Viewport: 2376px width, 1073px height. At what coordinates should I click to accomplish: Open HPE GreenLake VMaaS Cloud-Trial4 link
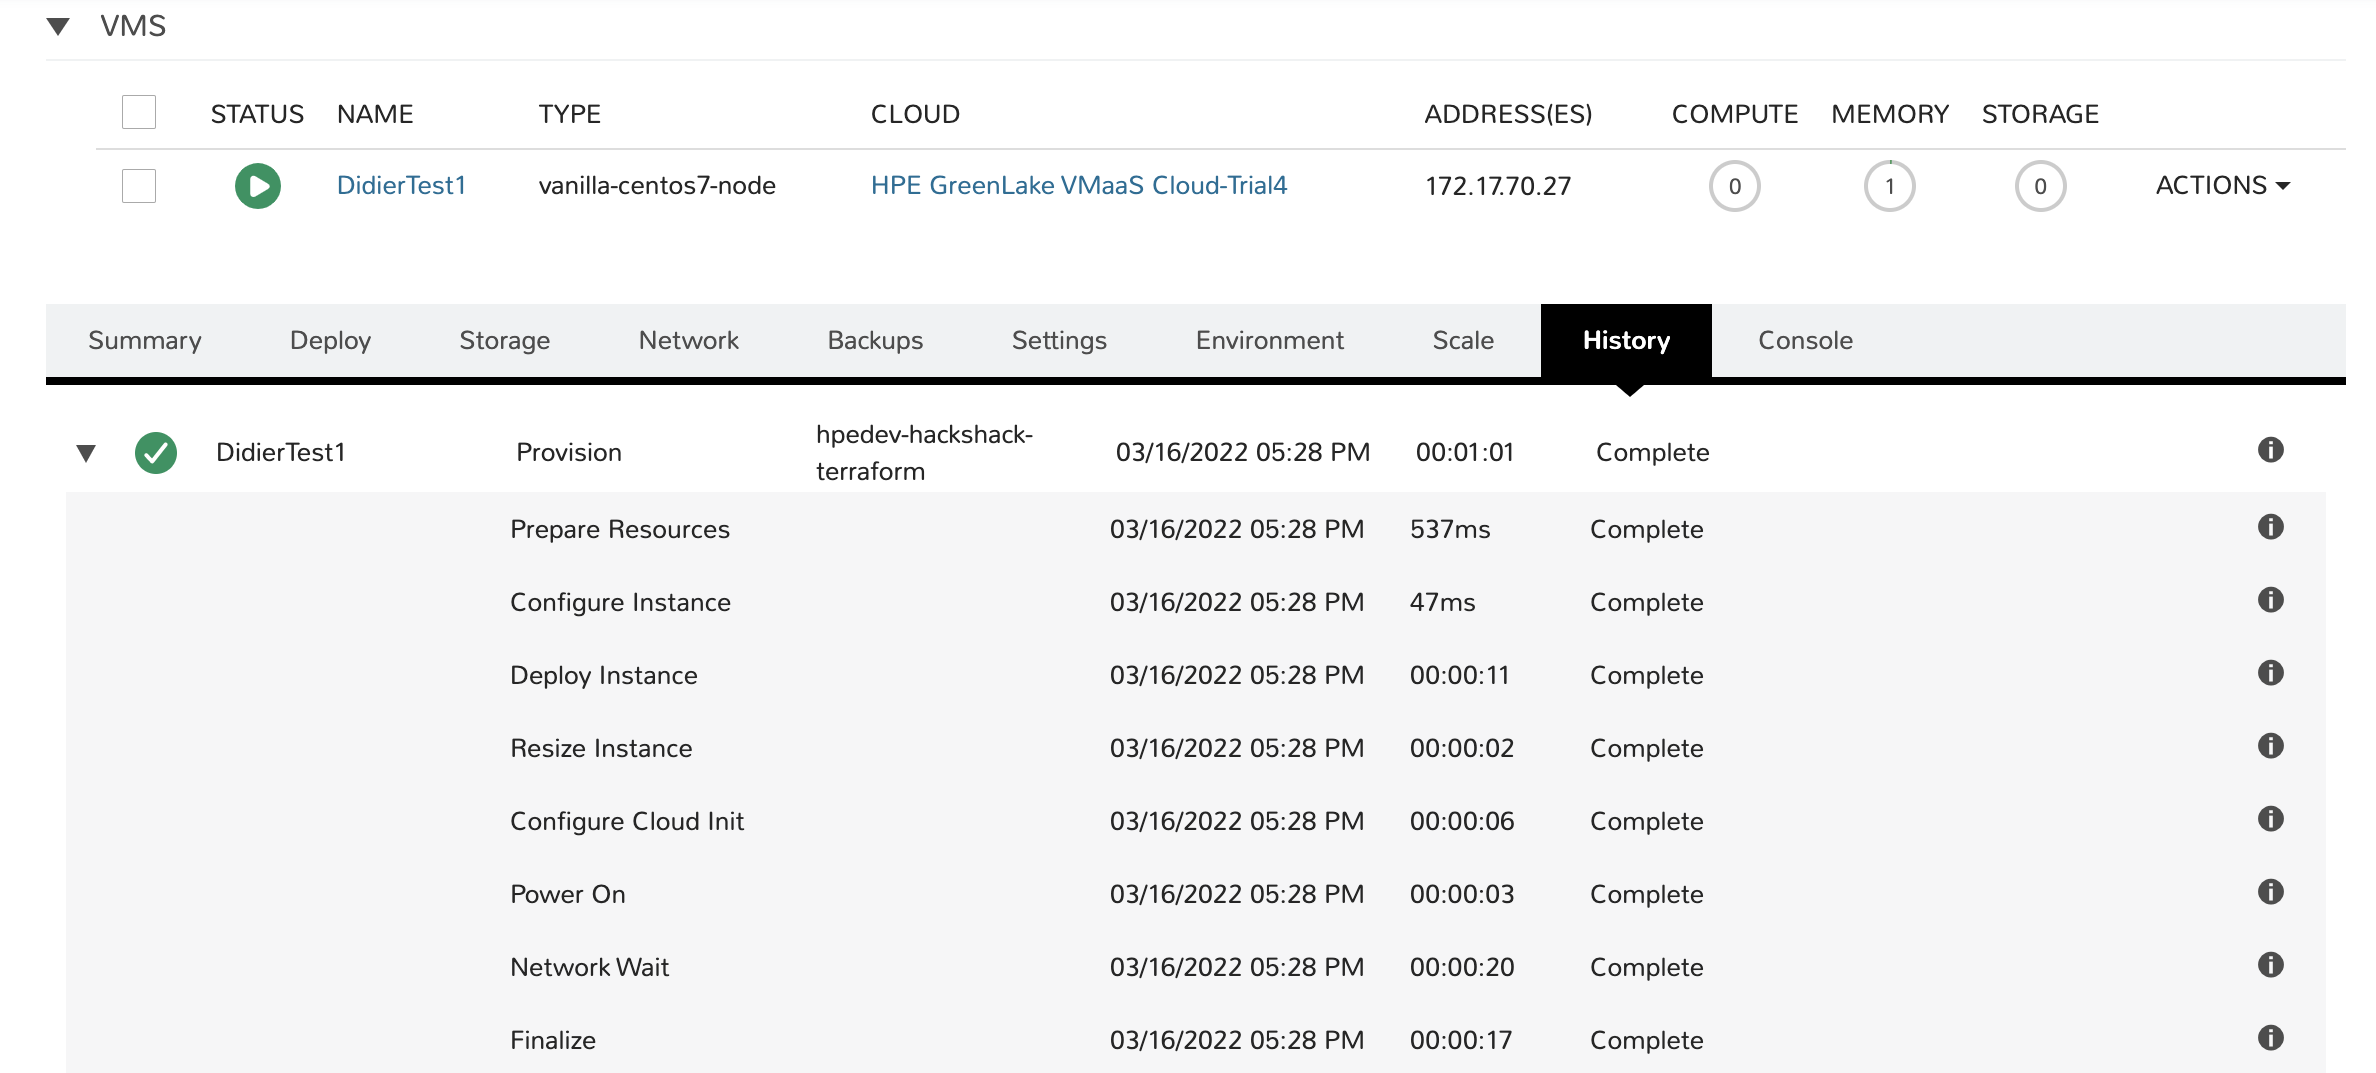pyautogui.click(x=1079, y=186)
